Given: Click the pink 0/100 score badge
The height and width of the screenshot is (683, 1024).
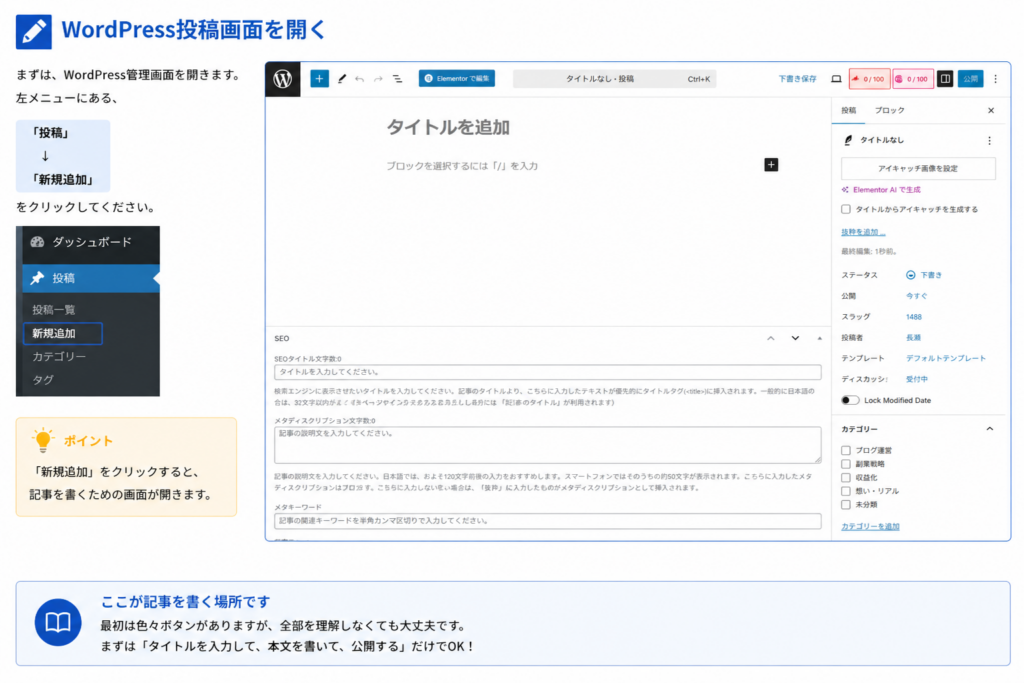Looking at the screenshot, I should tap(912, 79).
